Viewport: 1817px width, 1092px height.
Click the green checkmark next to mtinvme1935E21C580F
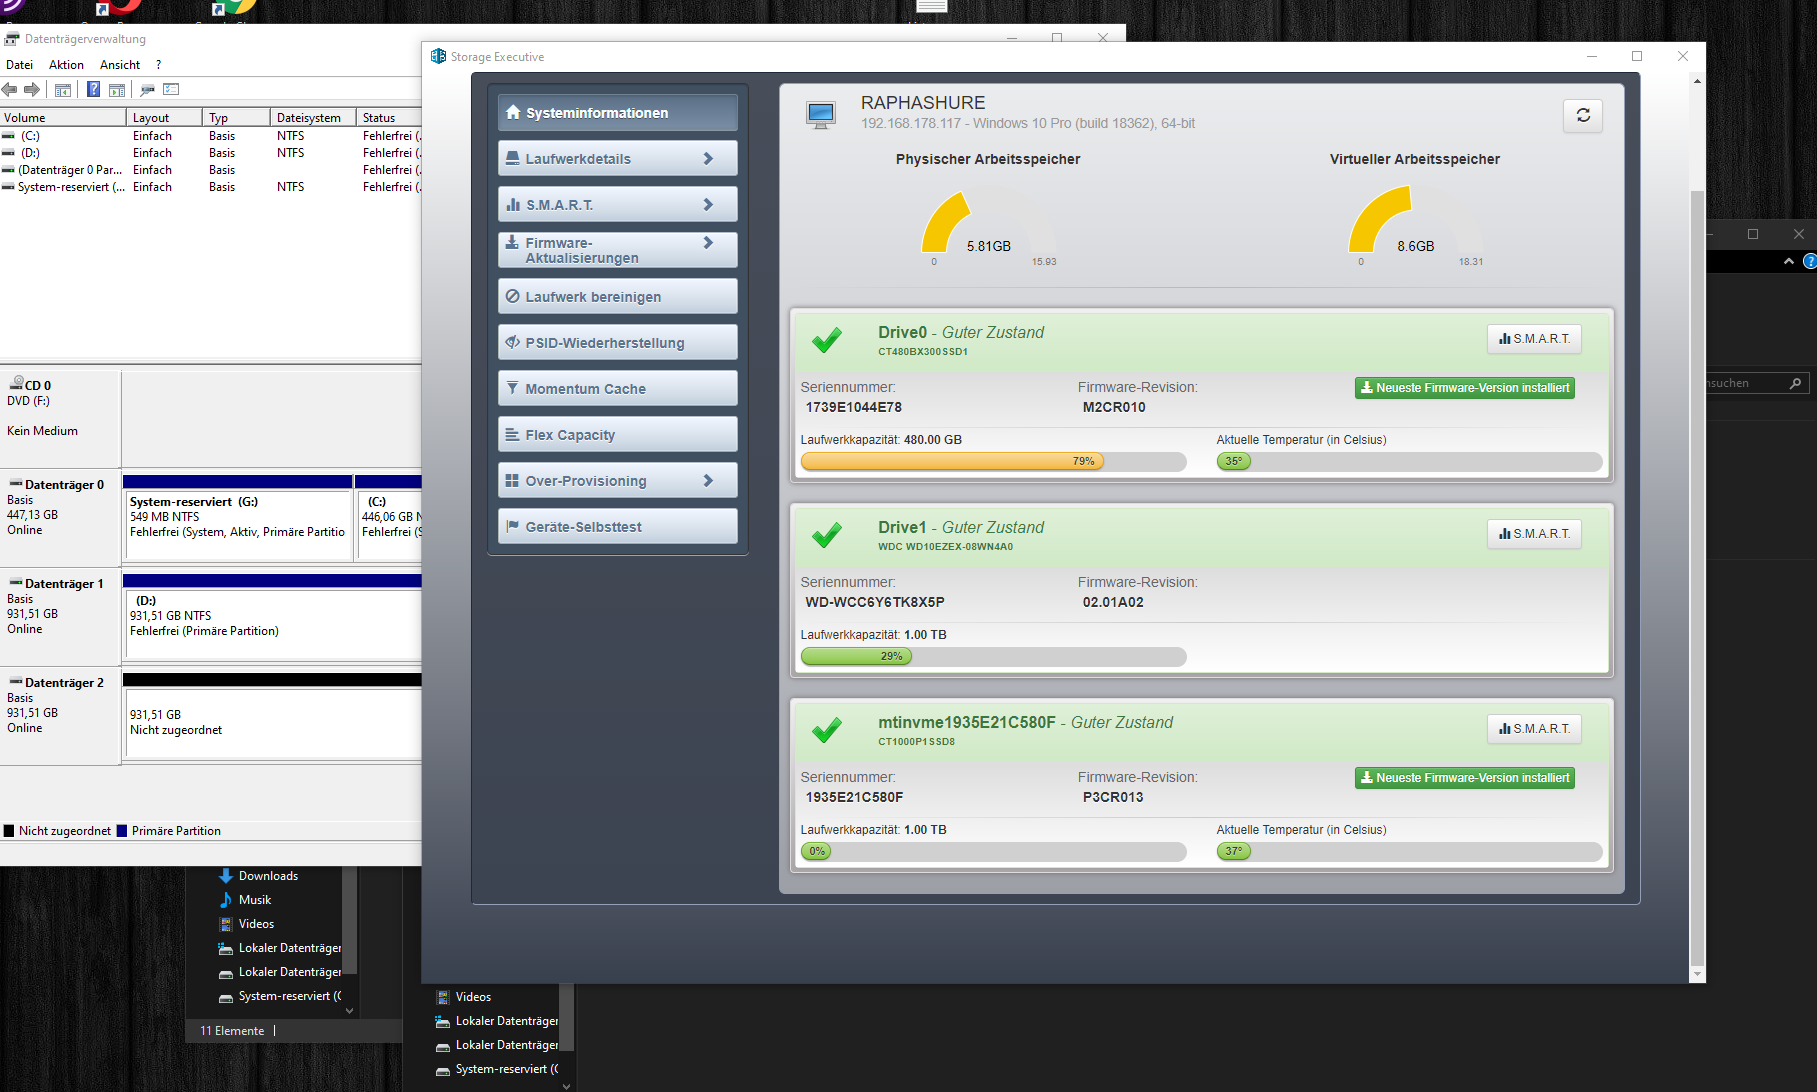[x=826, y=730]
